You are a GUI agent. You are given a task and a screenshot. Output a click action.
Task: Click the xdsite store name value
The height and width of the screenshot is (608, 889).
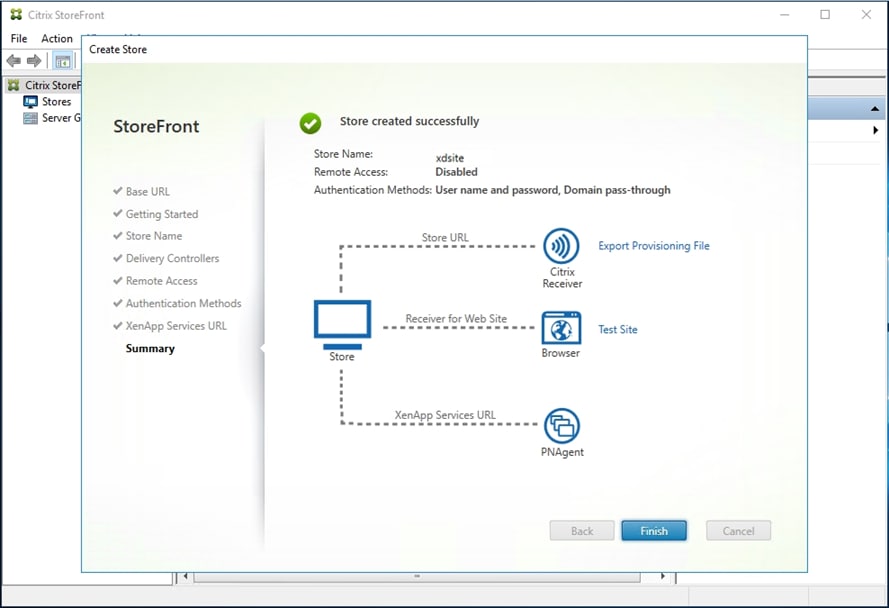click(x=450, y=158)
